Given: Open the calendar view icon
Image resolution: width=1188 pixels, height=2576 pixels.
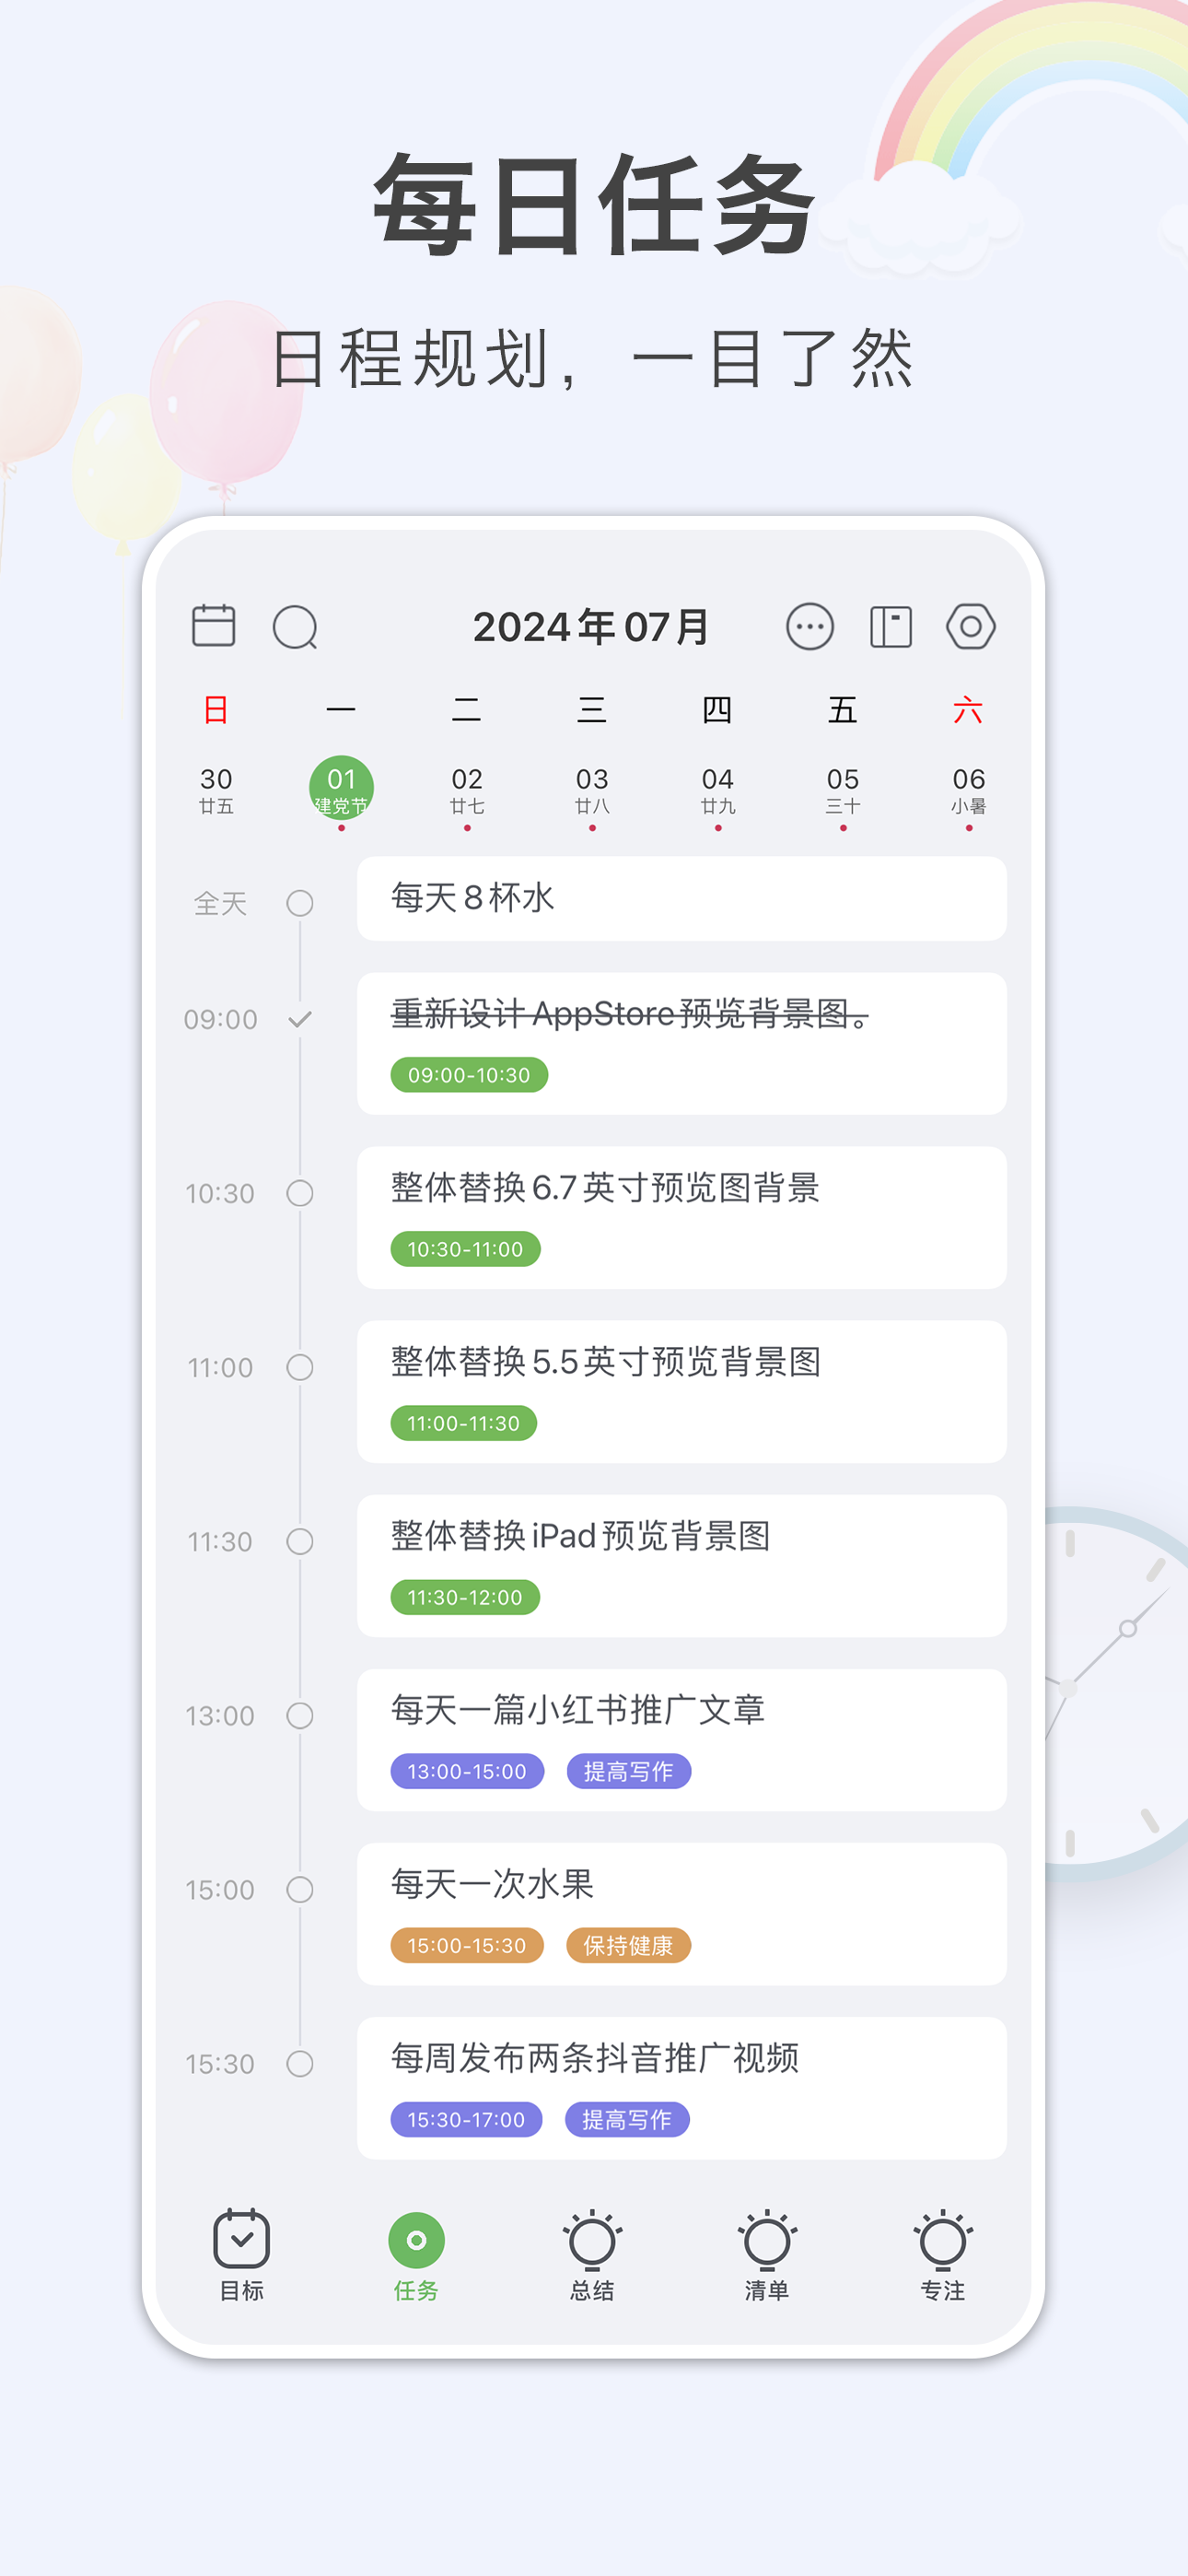Looking at the screenshot, I should click(x=213, y=626).
